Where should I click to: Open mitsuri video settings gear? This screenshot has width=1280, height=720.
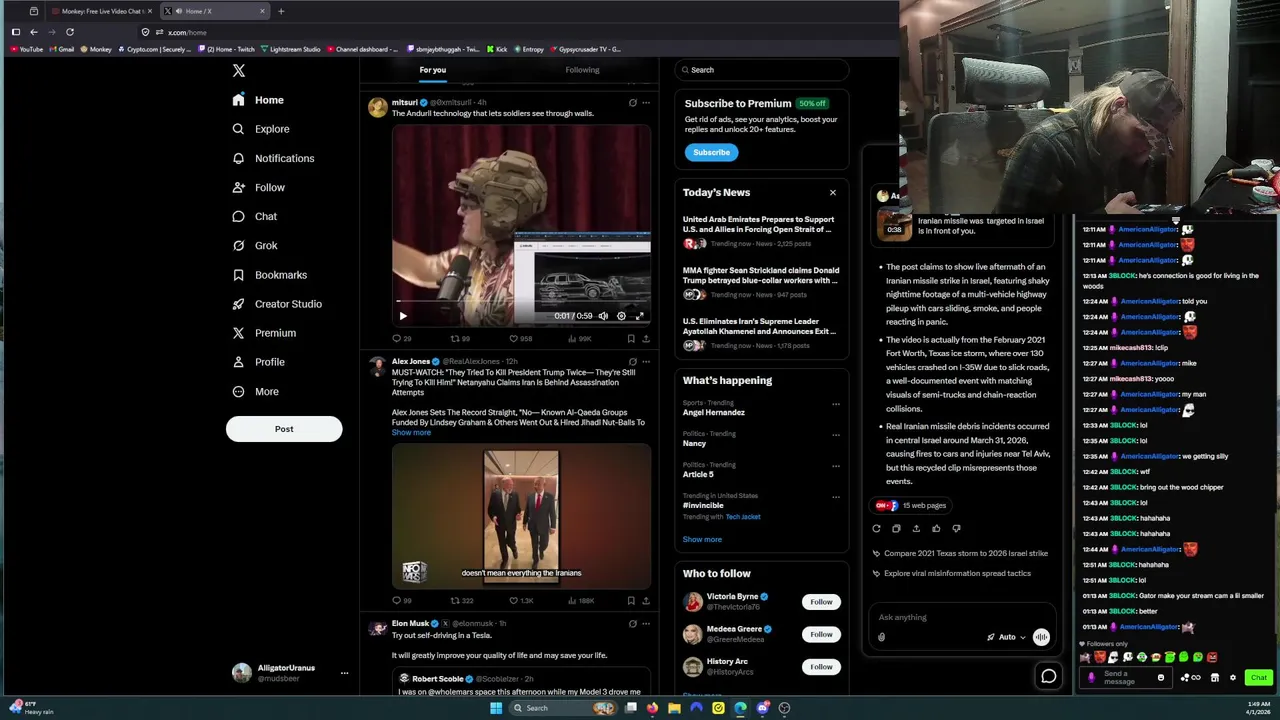(x=621, y=316)
